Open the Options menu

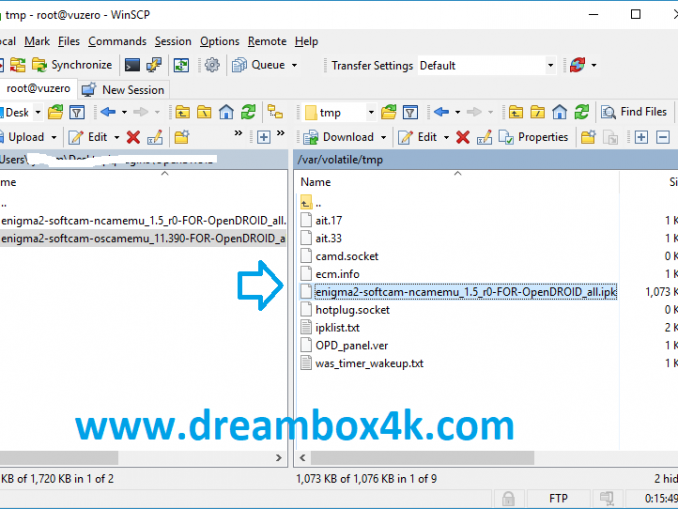(220, 42)
